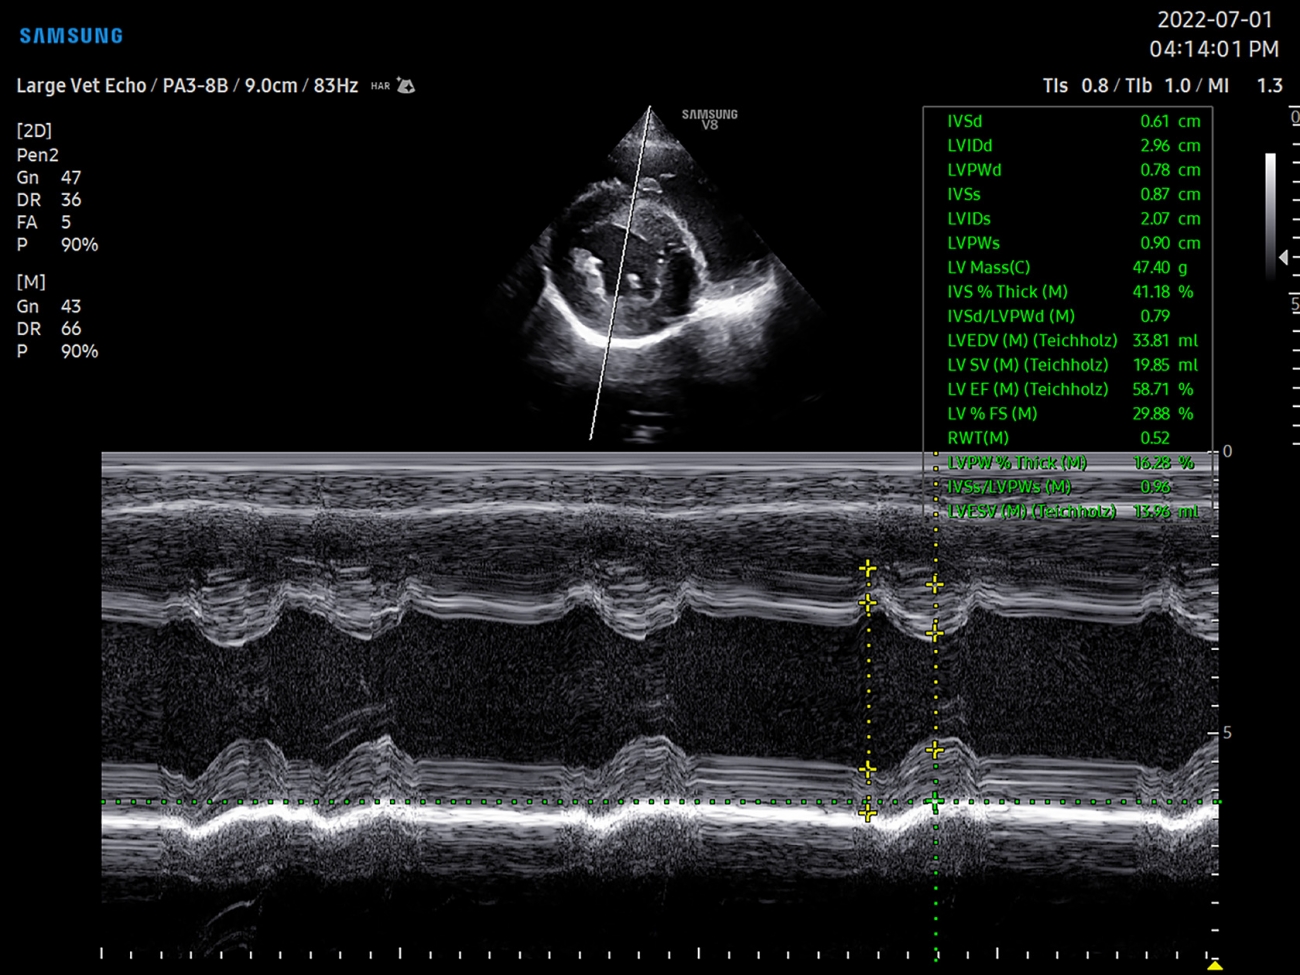Click the lowest yellow caliper on left line
Screen dimensions: 1300x975
(867, 813)
